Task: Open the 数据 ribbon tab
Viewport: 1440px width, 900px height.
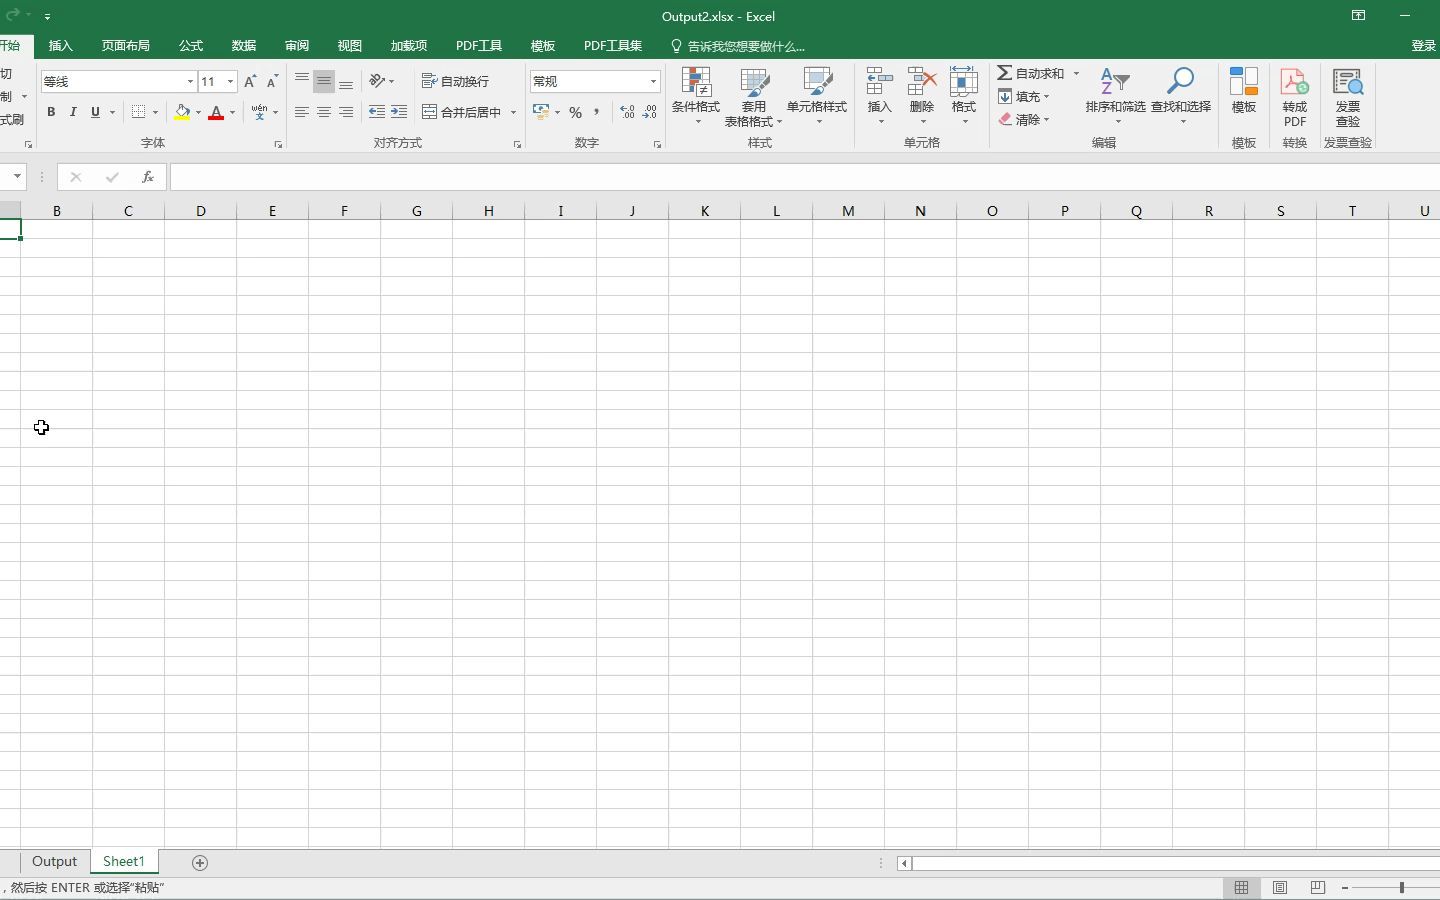Action: click(x=244, y=46)
